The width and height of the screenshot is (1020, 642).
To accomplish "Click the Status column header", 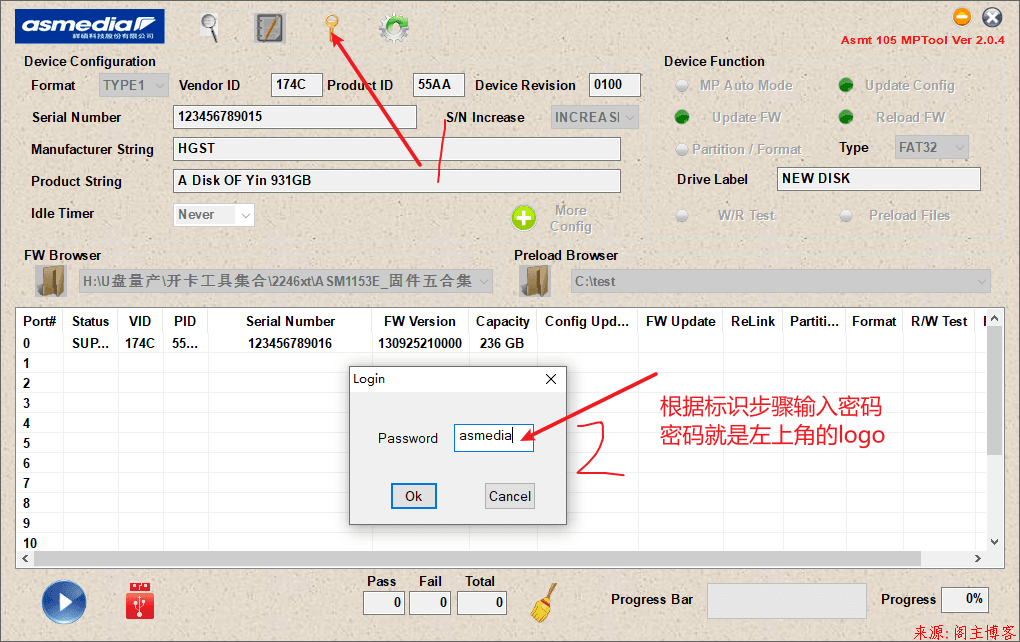I will pyautogui.click(x=90, y=321).
